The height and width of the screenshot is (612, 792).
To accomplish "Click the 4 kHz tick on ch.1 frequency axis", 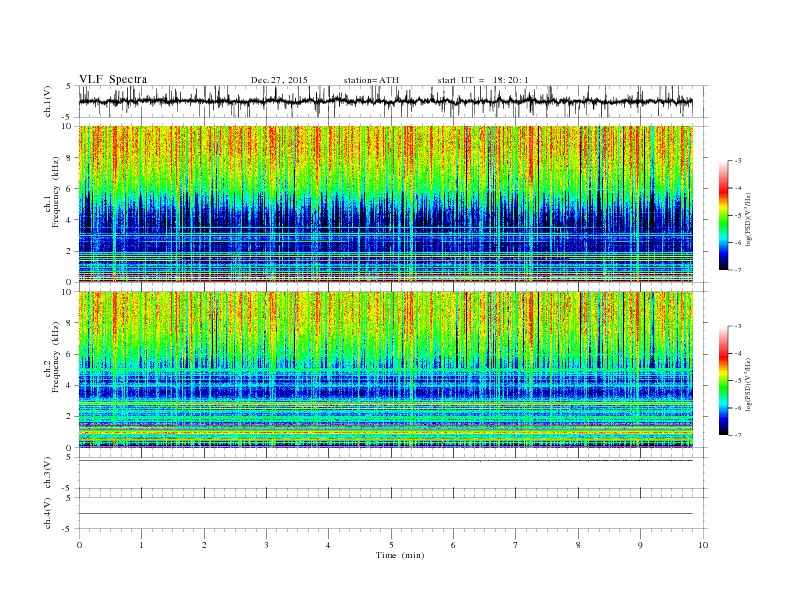I will coord(70,220).
